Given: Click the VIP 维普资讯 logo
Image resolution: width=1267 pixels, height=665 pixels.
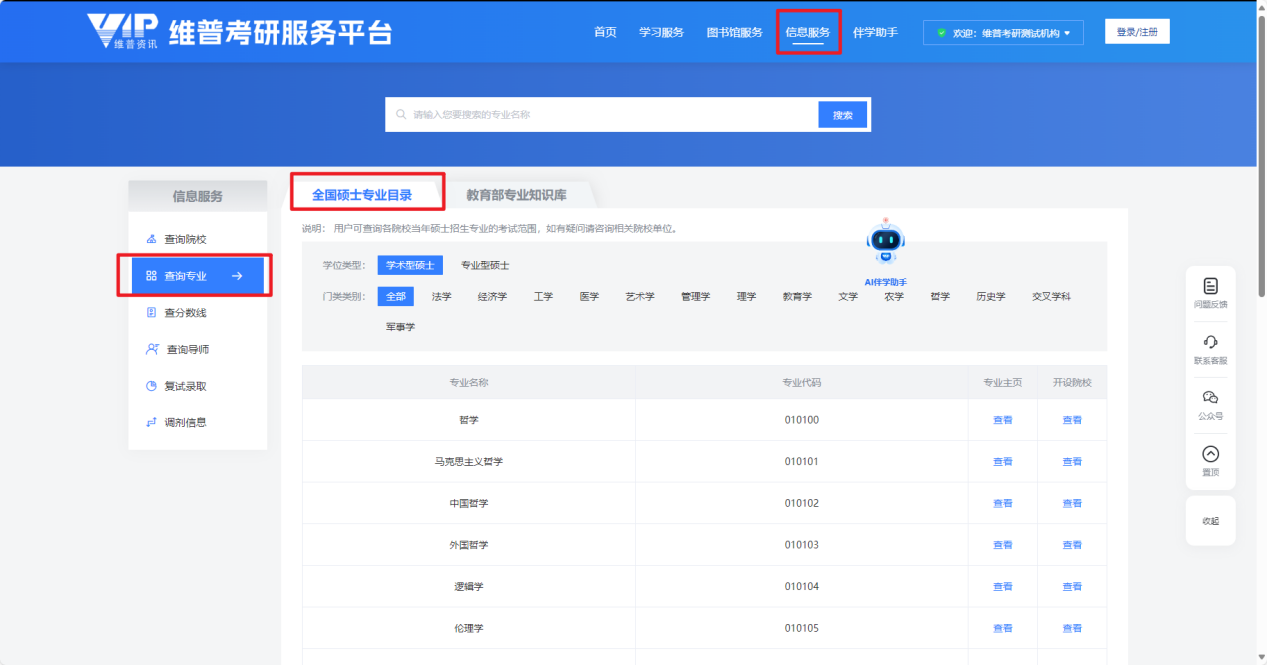Looking at the screenshot, I should pos(122,32).
